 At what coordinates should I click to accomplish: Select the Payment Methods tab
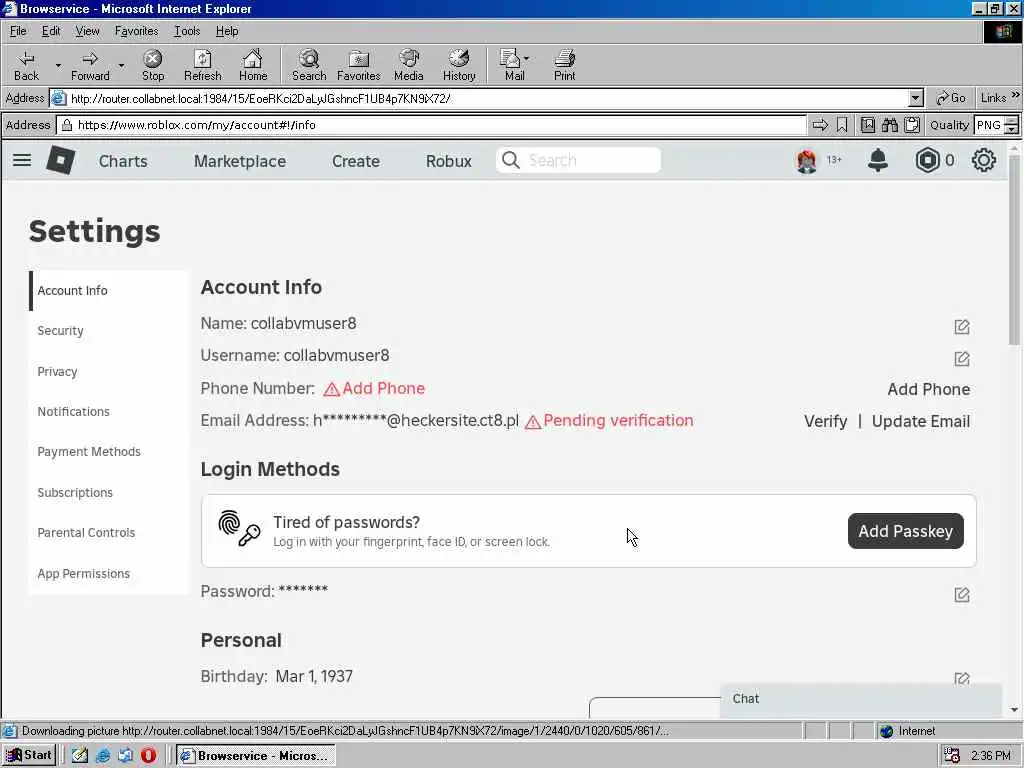[109, 452]
